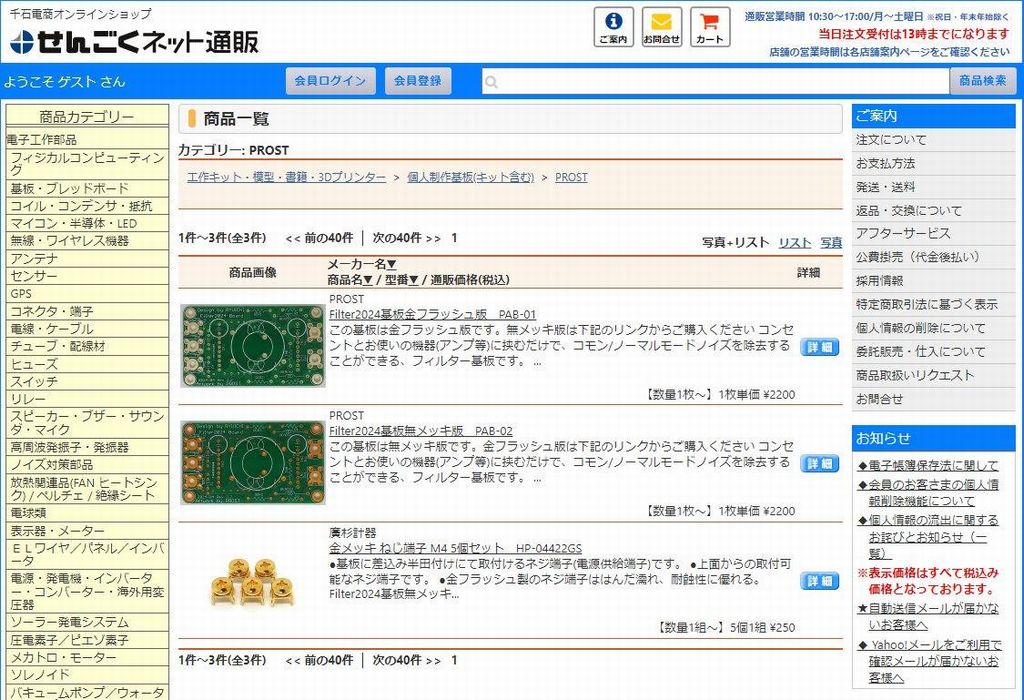1024x700 pixels.
Task: Switch to リスト view mode
Action: 795,242
